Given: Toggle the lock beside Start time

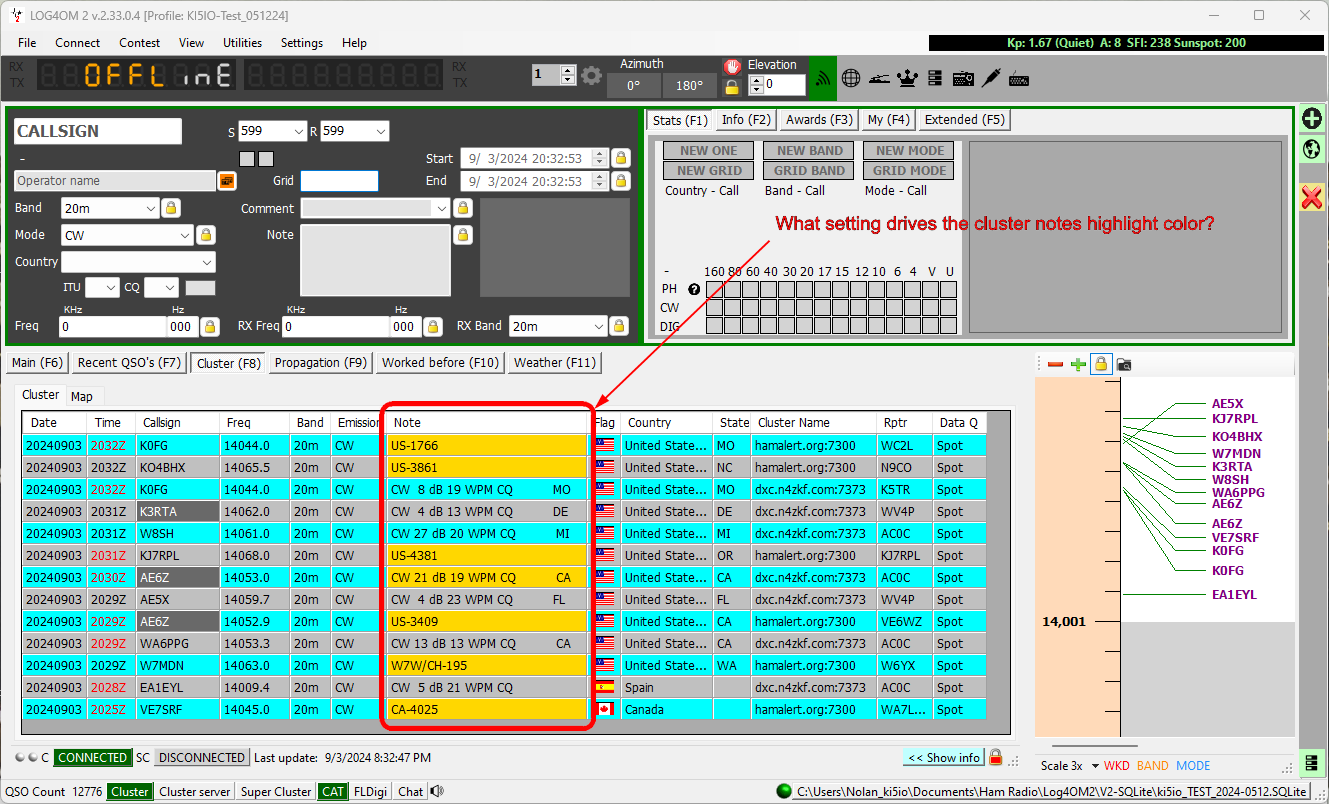Looking at the screenshot, I should tap(621, 158).
